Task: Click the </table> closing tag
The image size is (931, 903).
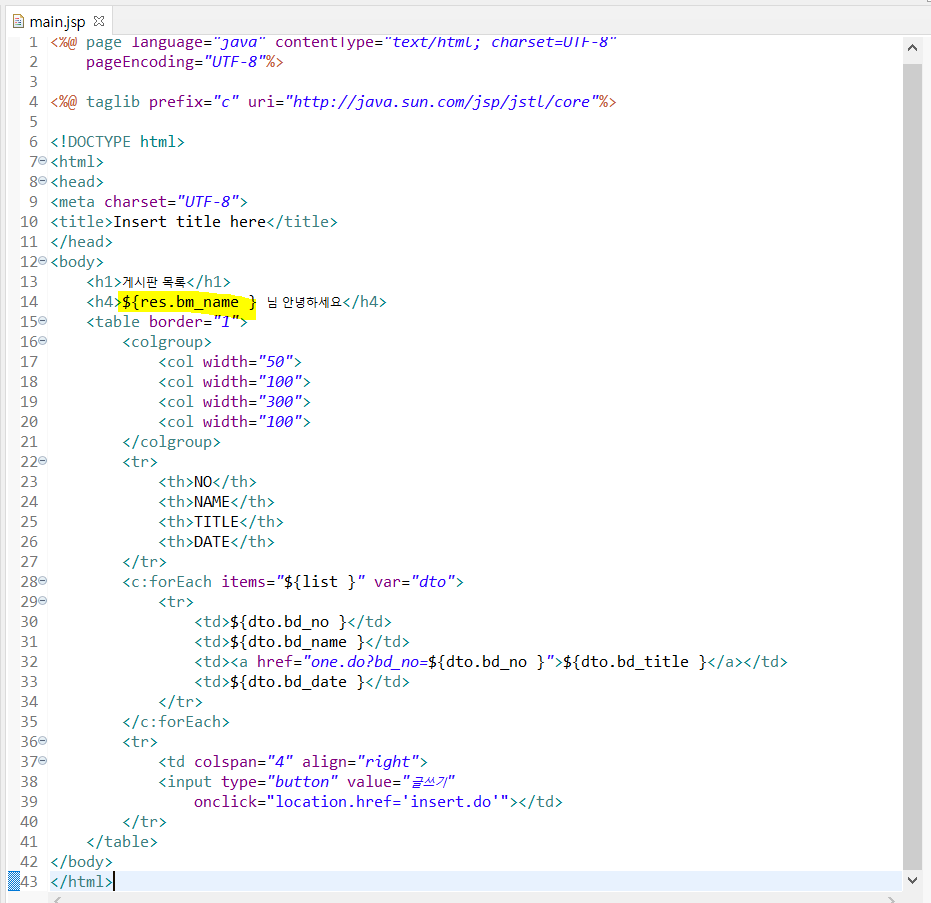Action: click(122, 842)
